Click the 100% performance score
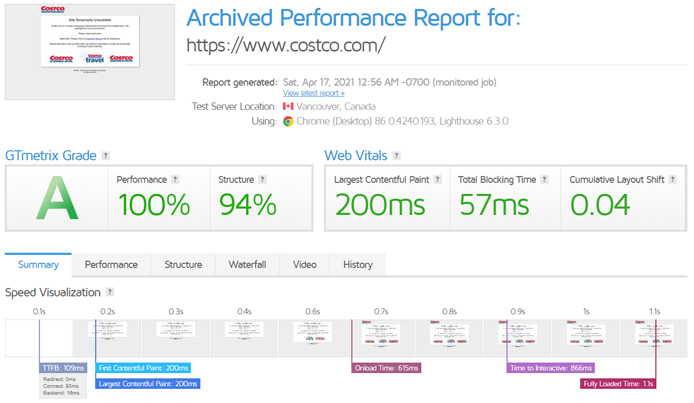694x403 pixels. pos(154,205)
